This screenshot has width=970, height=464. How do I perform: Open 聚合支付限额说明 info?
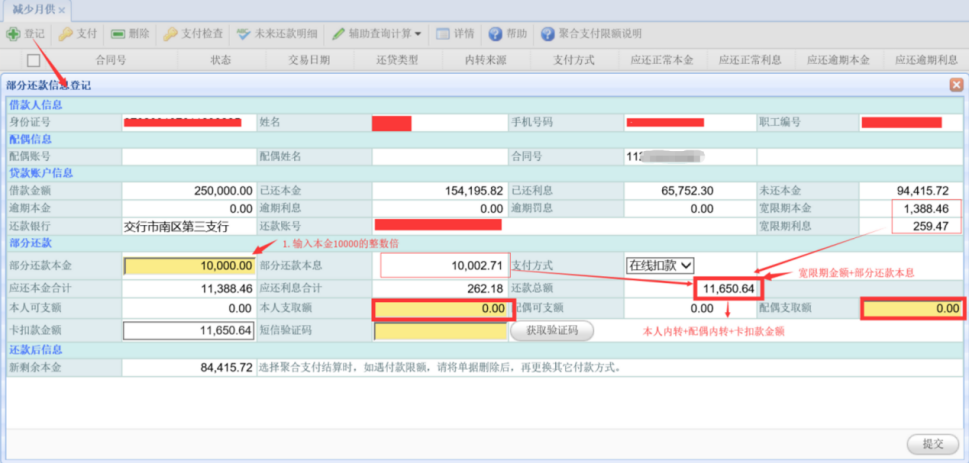pos(548,33)
